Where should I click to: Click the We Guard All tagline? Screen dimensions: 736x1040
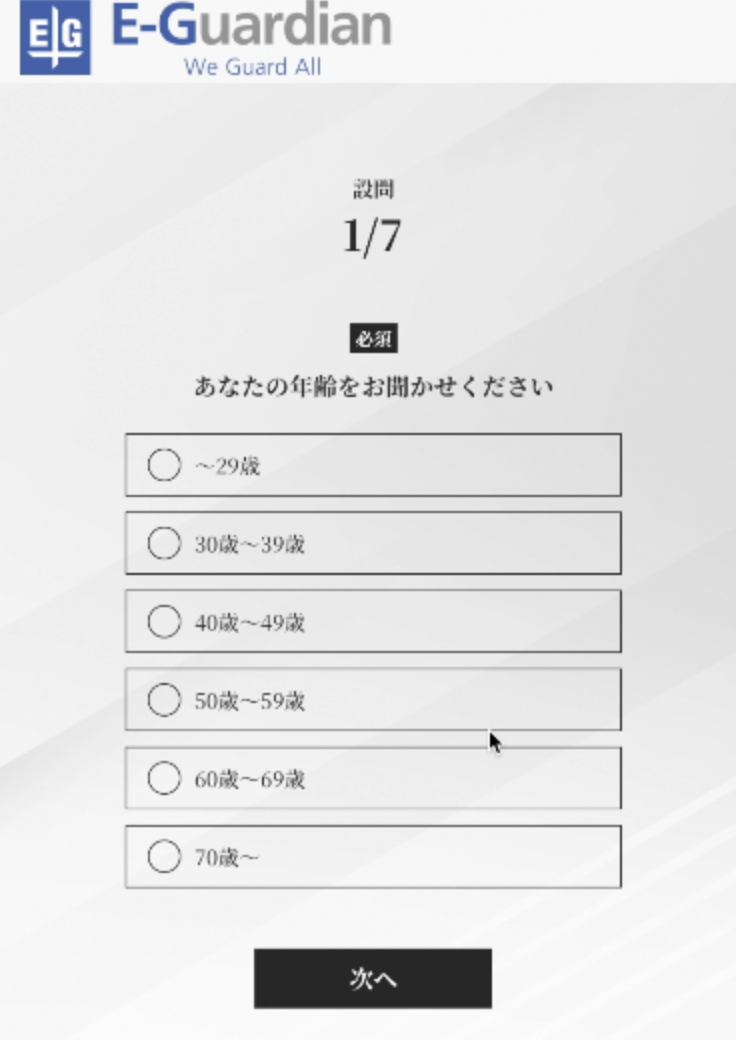click(x=252, y=67)
